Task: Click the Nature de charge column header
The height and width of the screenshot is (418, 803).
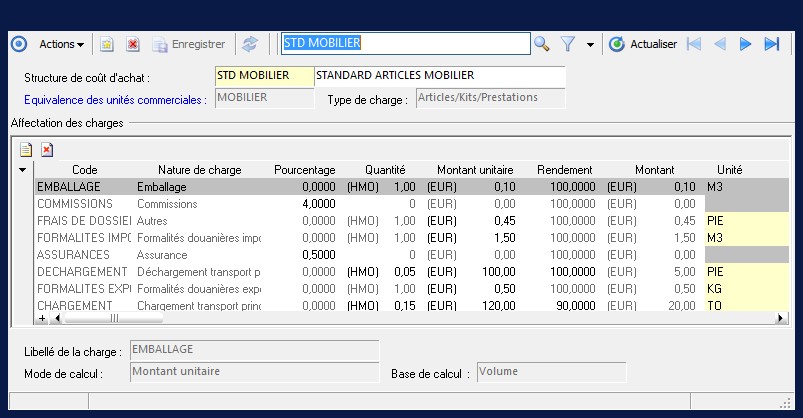Action: pyautogui.click(x=199, y=170)
